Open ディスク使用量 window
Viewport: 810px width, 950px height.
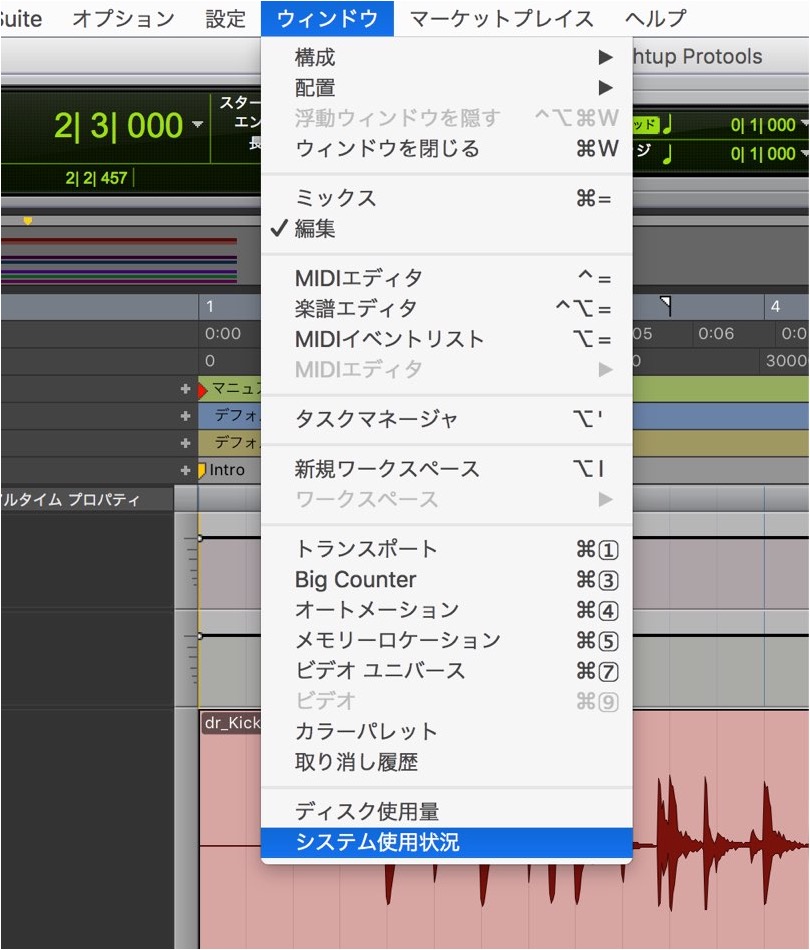(x=446, y=811)
